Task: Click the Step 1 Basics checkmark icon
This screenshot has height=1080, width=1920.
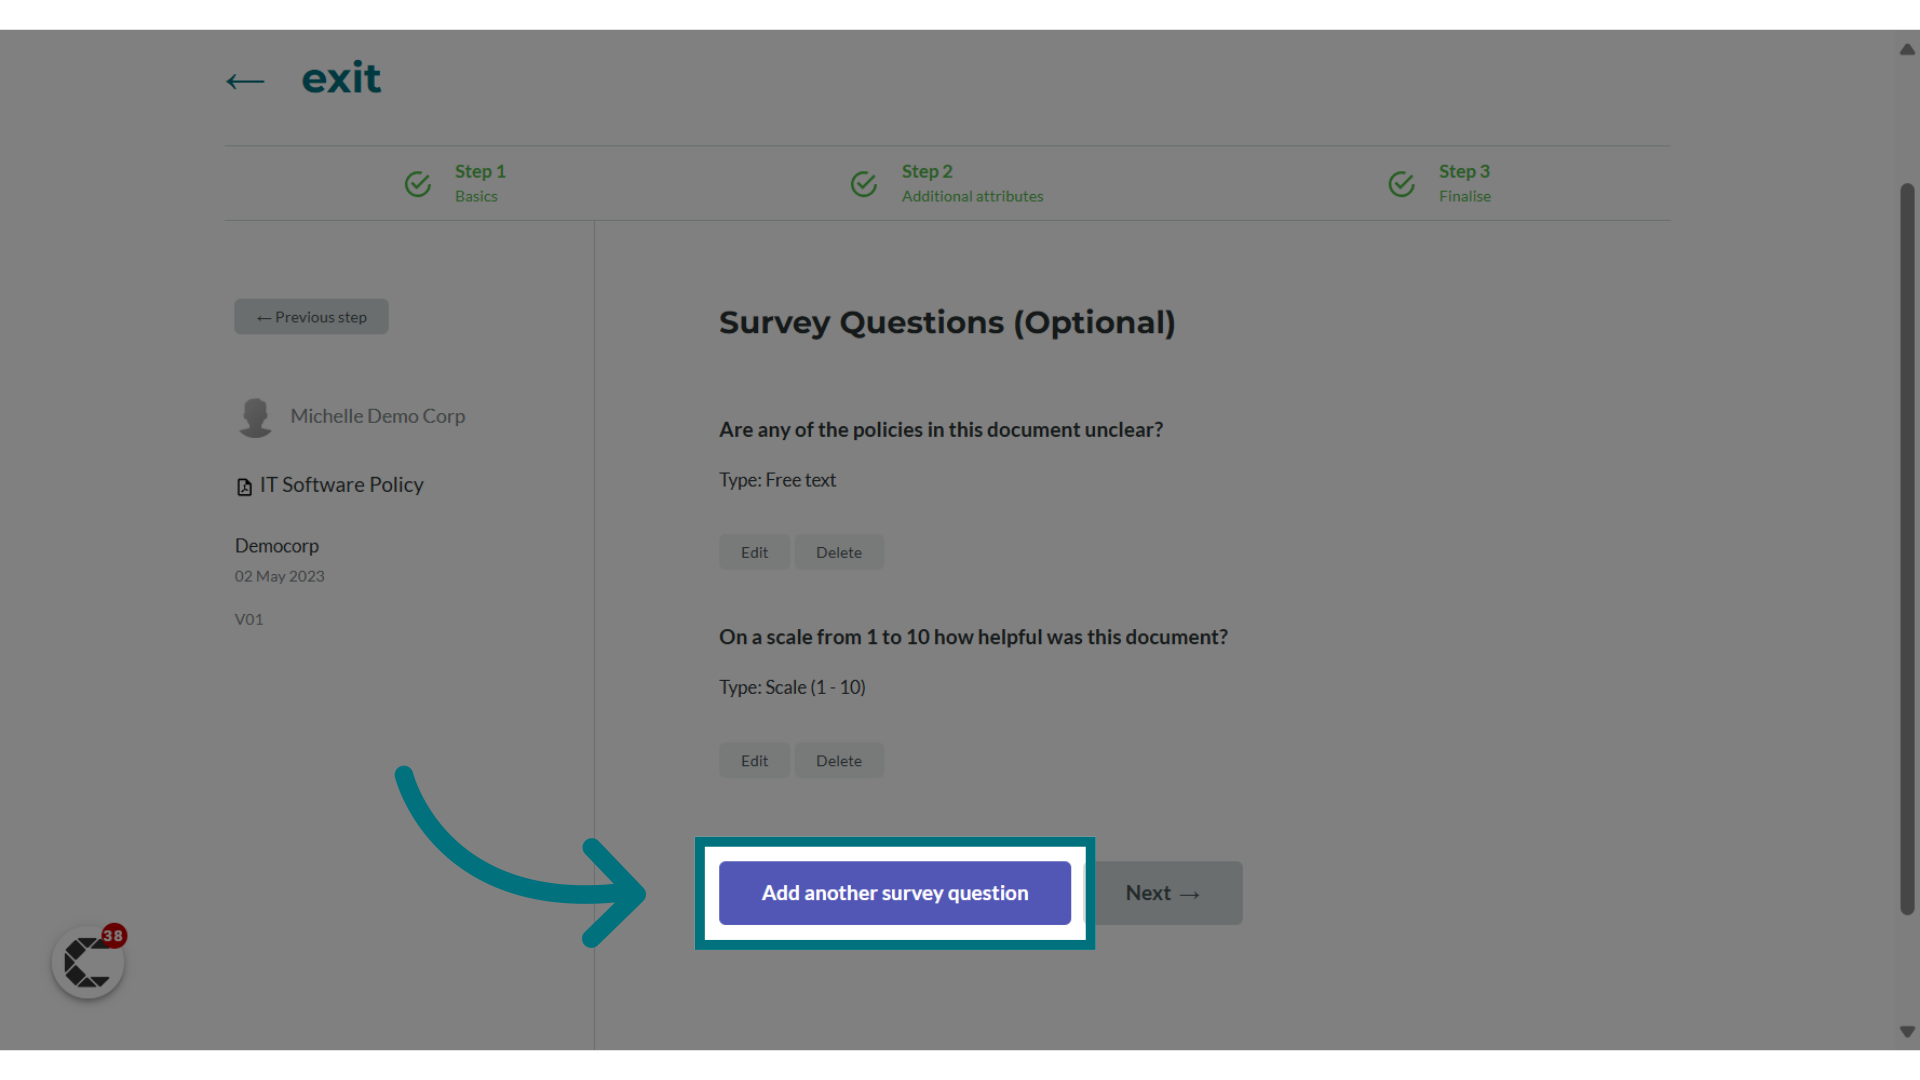Action: pyautogui.click(x=418, y=182)
